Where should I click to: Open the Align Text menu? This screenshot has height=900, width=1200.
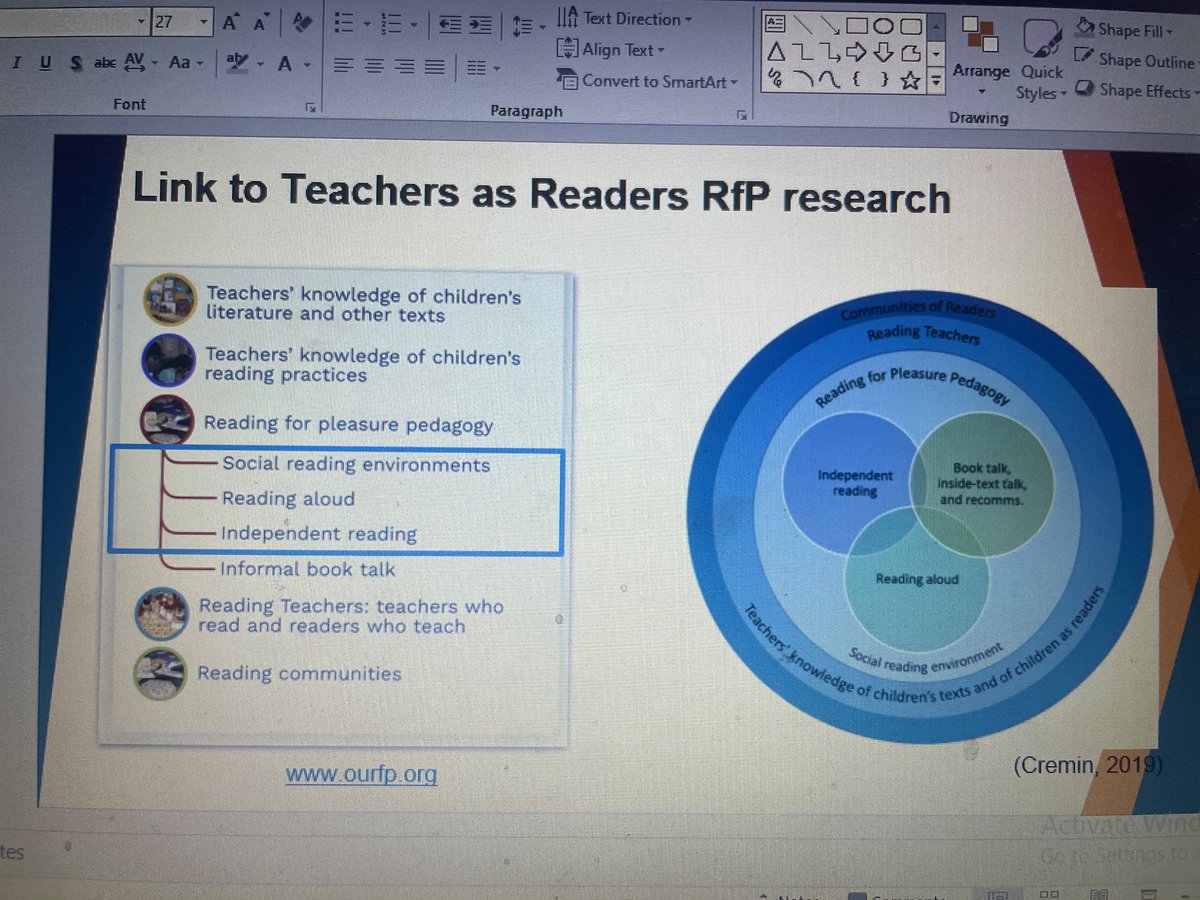[611, 49]
